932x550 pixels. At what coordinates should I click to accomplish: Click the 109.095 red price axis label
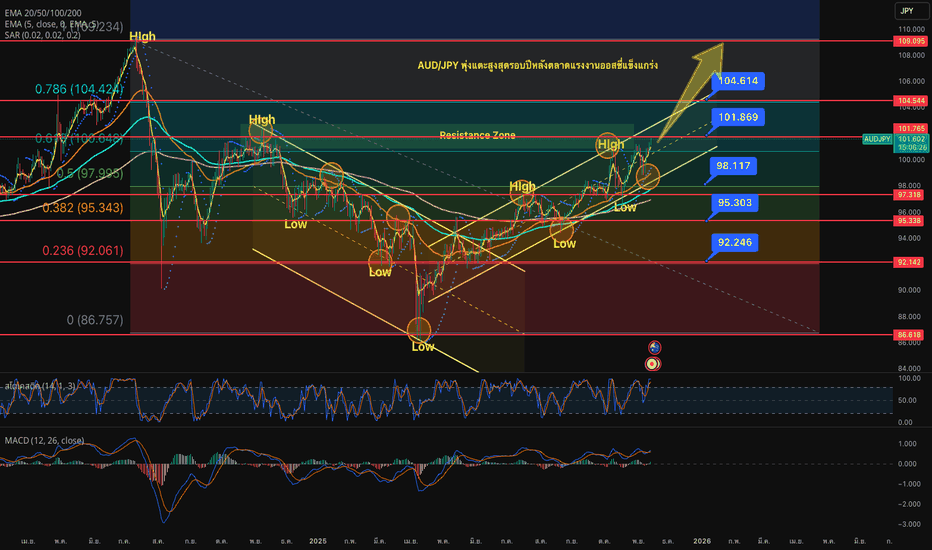[911, 41]
